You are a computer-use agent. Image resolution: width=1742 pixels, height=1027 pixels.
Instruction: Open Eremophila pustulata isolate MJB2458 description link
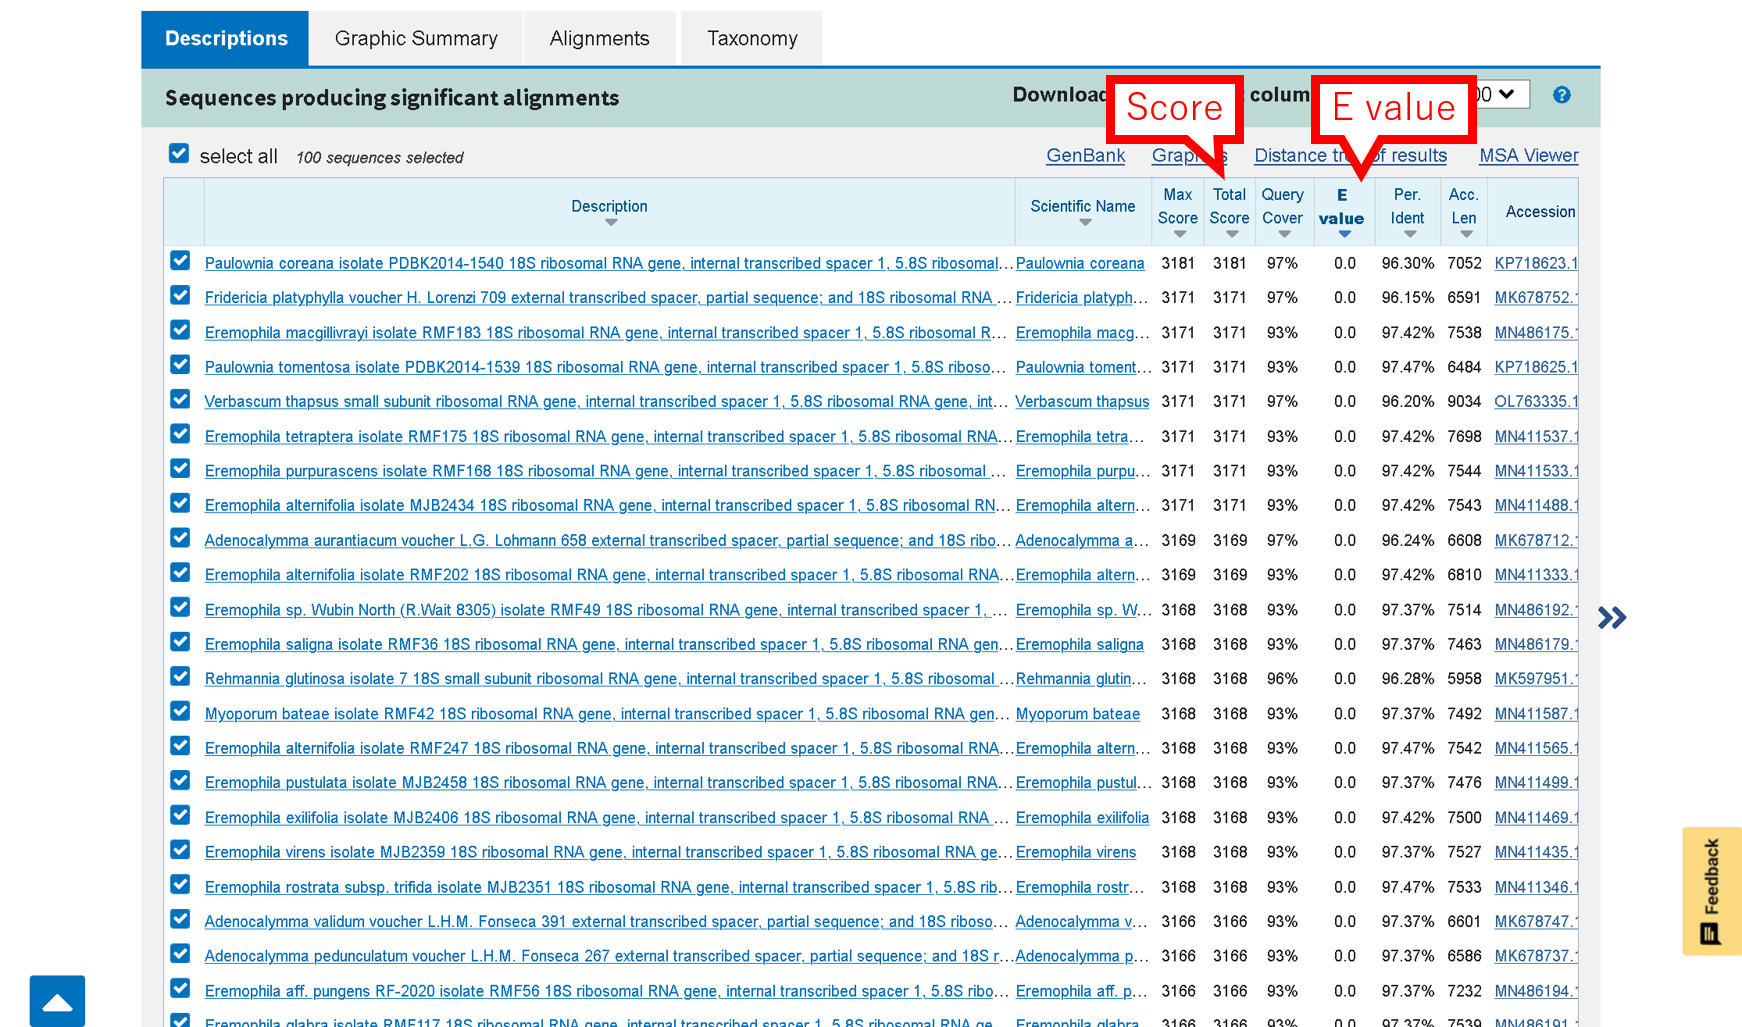(x=608, y=783)
